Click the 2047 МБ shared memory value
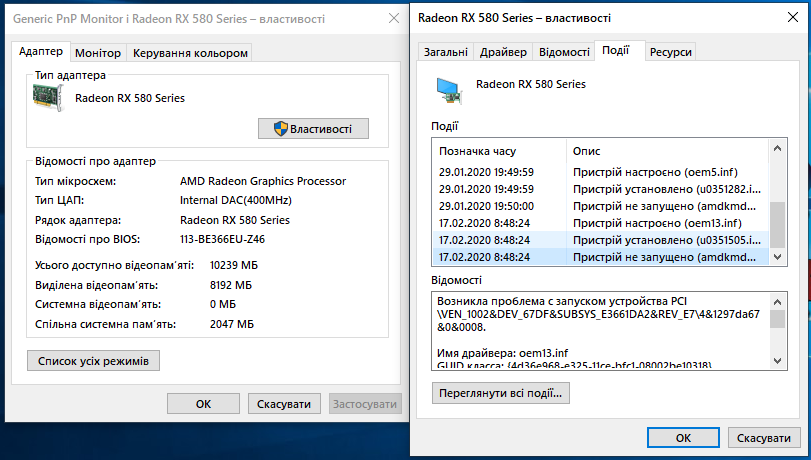This screenshot has height=460, width=811. pos(232,325)
